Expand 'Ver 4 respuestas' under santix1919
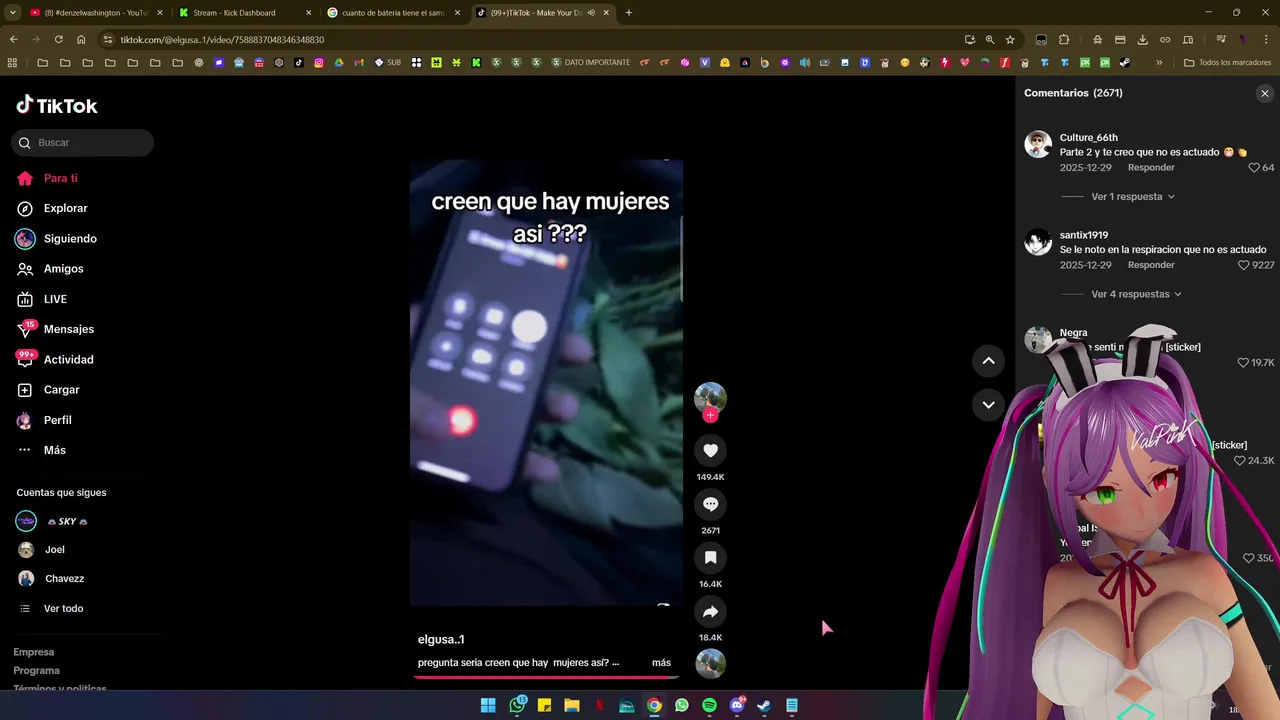Screen dimensions: 1280x720 (x=1137, y=294)
